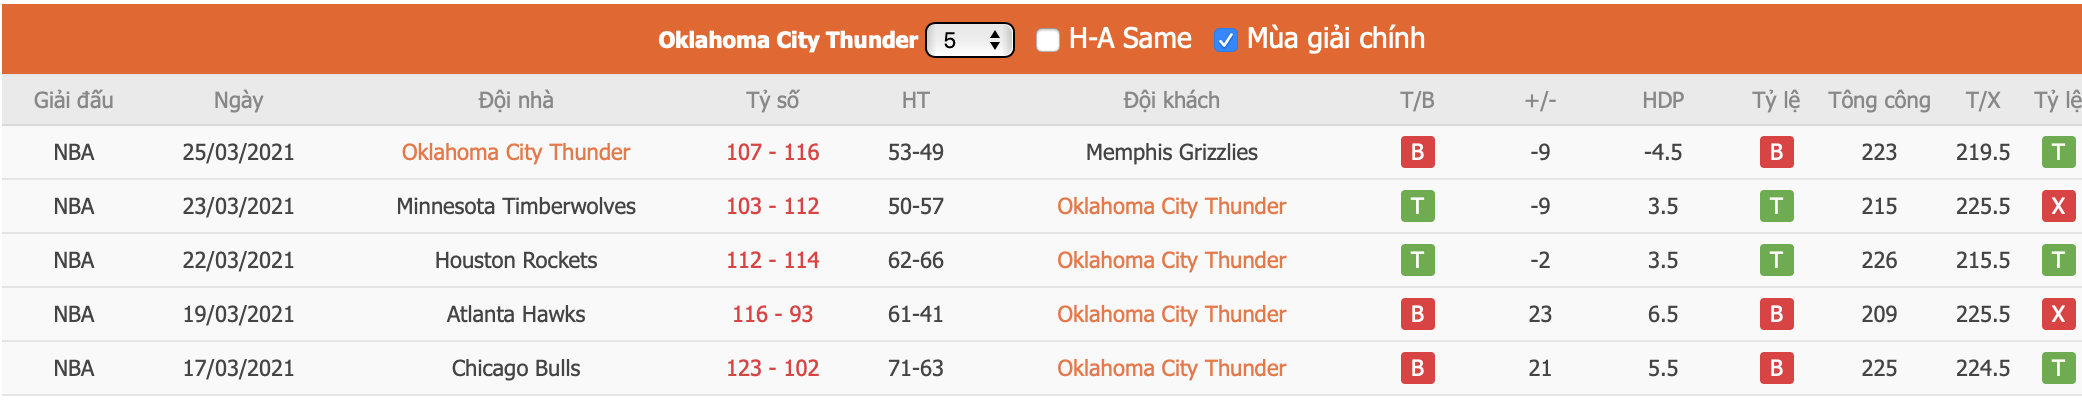Click the green T result badge for Minnesota Timberwolves game
The image size is (2082, 402).
(1417, 206)
